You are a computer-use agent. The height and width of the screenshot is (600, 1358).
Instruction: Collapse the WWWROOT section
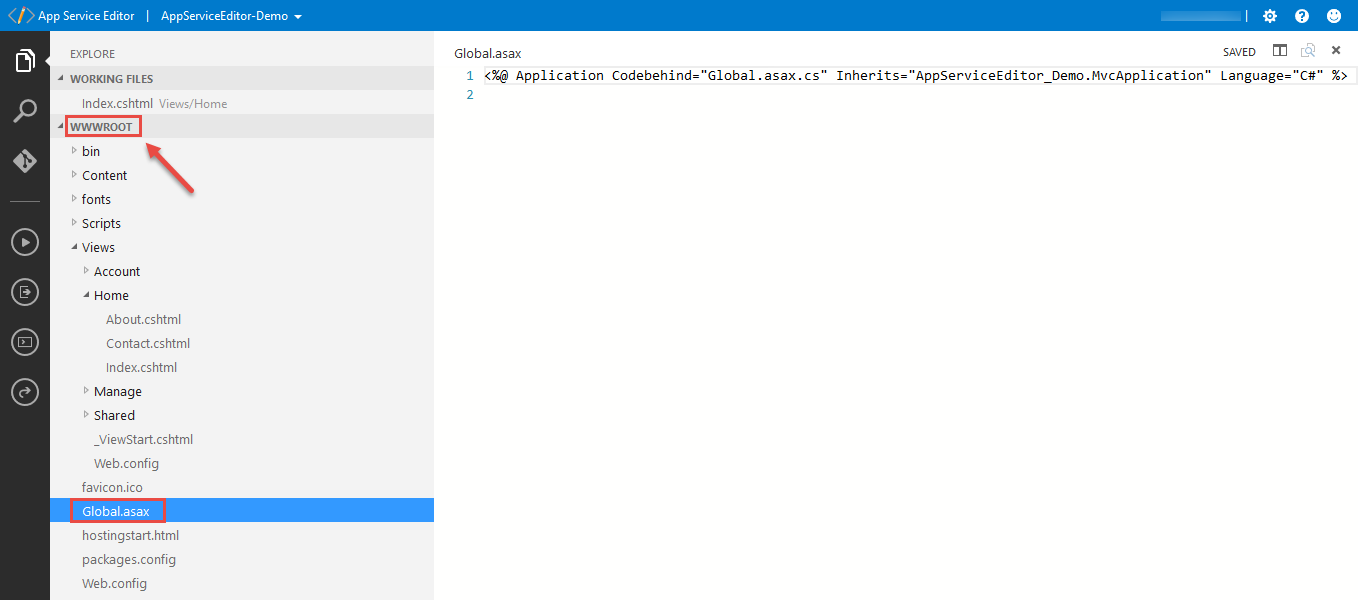pyautogui.click(x=242, y=126)
